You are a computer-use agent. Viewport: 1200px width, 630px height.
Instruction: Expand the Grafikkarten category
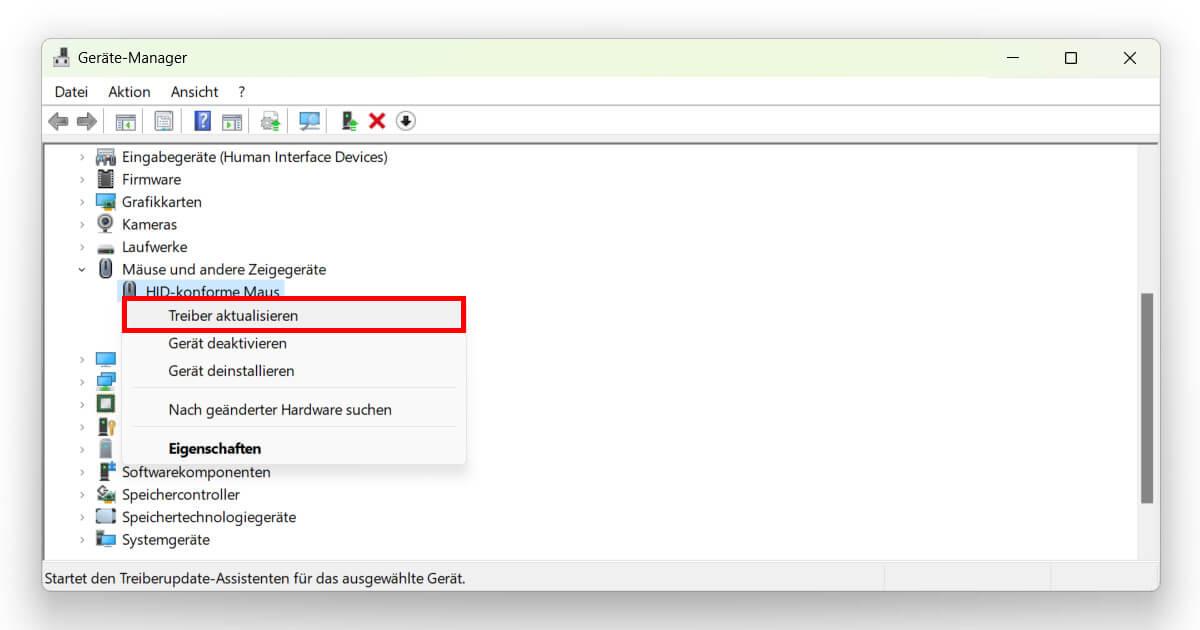(x=82, y=201)
